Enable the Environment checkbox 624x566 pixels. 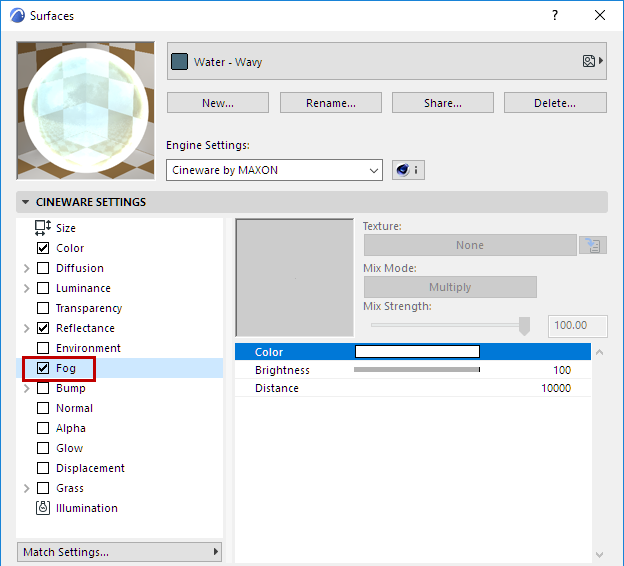pyautogui.click(x=43, y=348)
